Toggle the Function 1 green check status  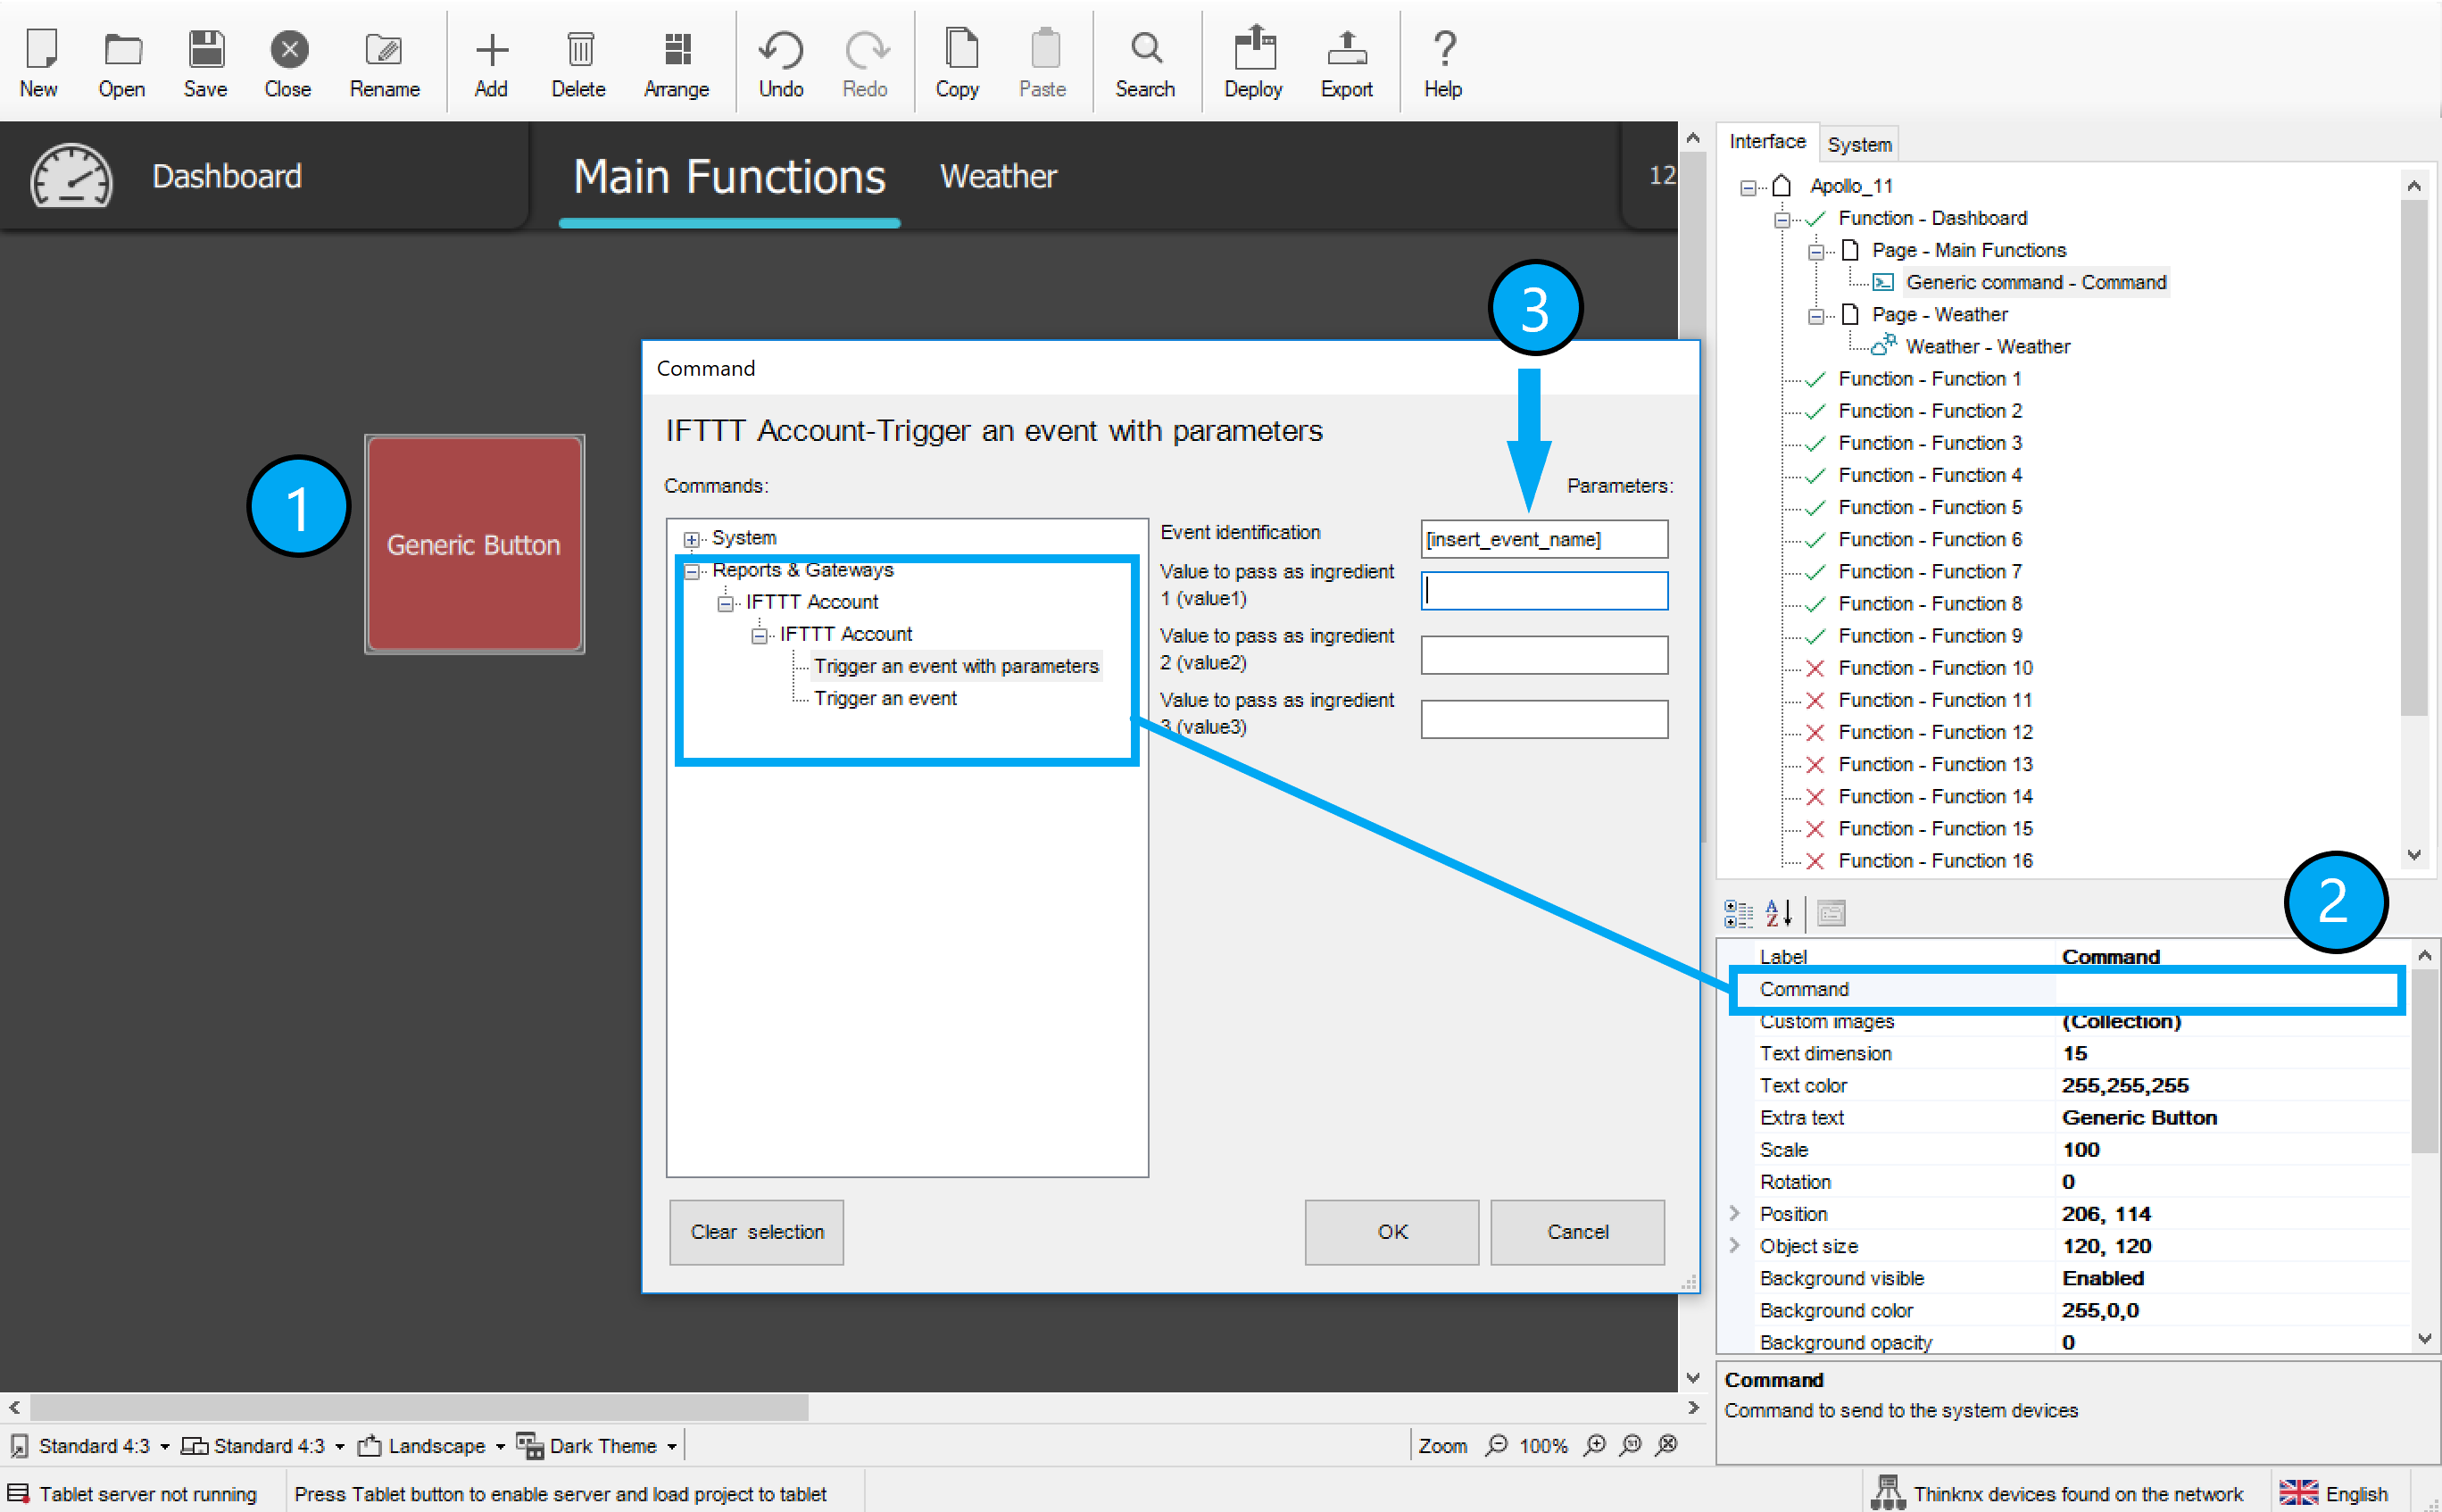click(1815, 379)
